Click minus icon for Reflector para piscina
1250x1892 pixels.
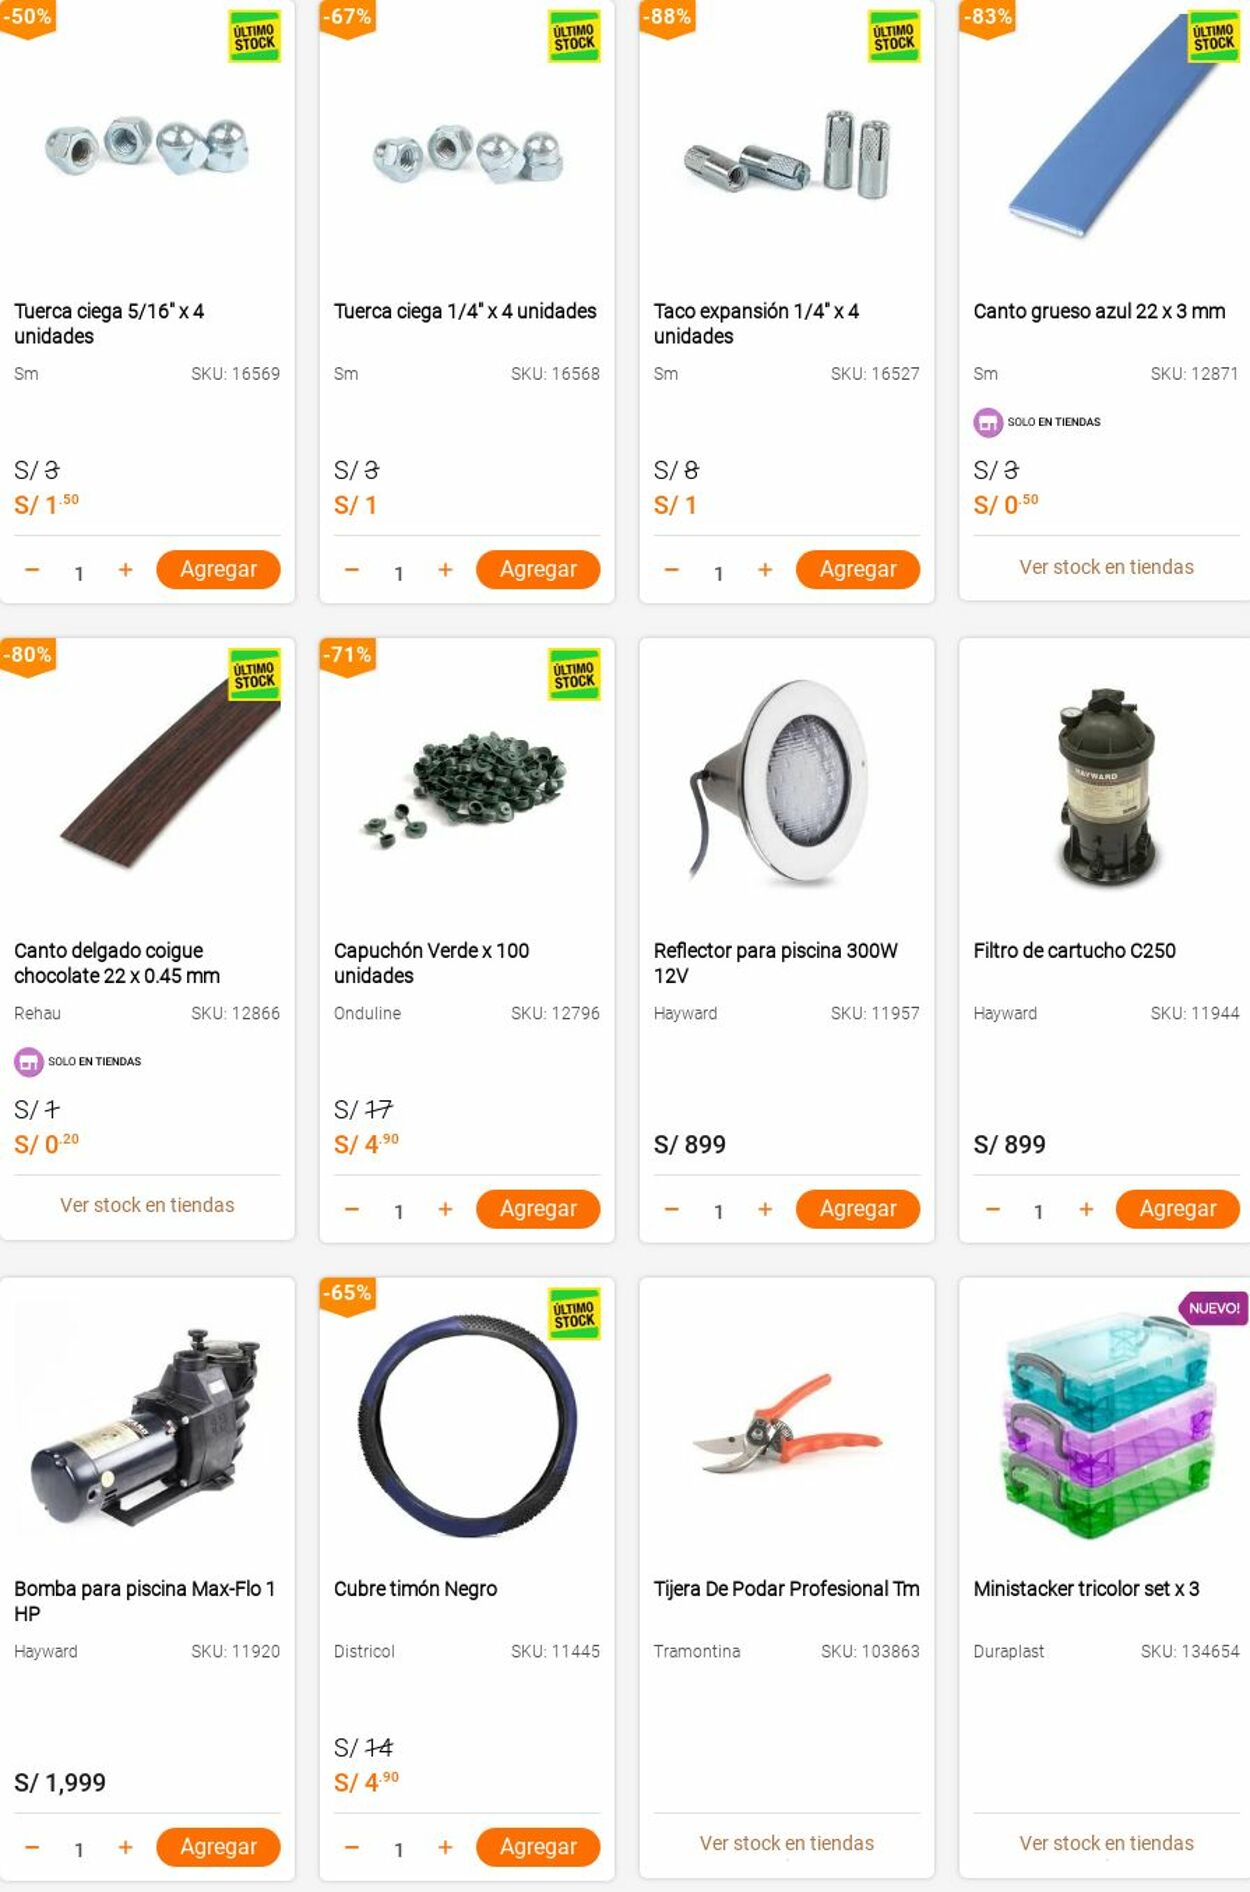(671, 1210)
